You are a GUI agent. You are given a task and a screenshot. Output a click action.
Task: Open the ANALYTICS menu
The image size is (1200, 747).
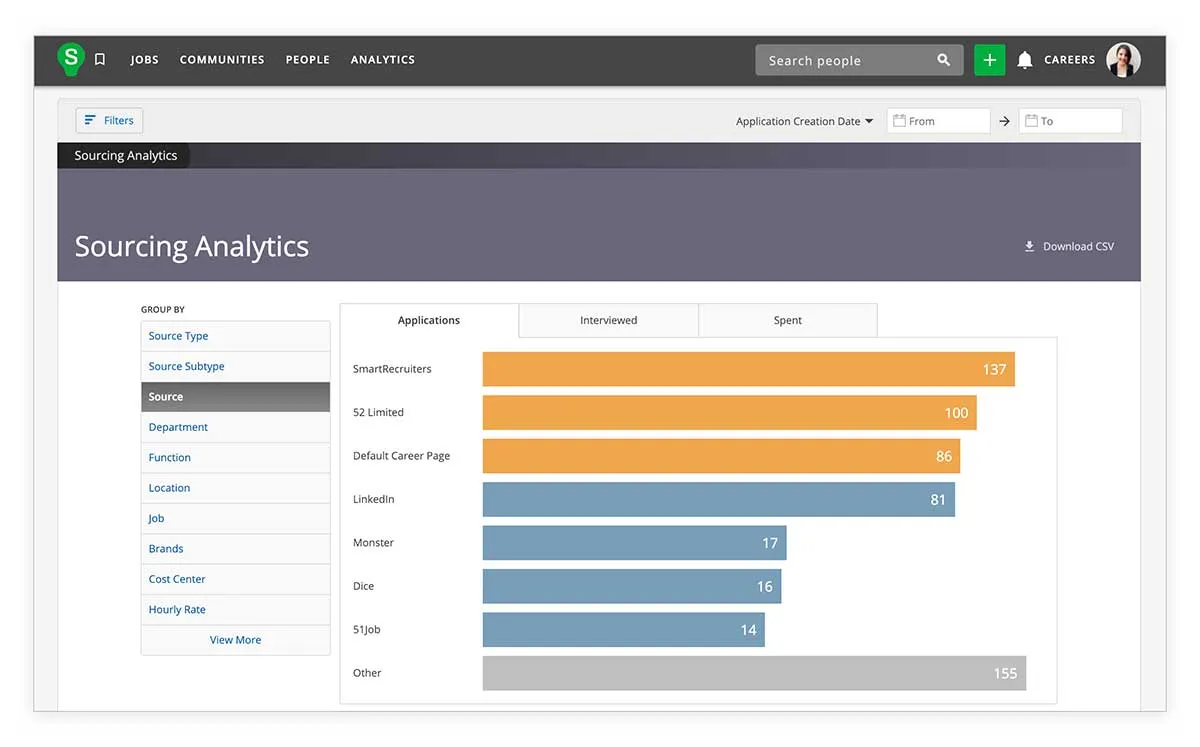pos(382,59)
